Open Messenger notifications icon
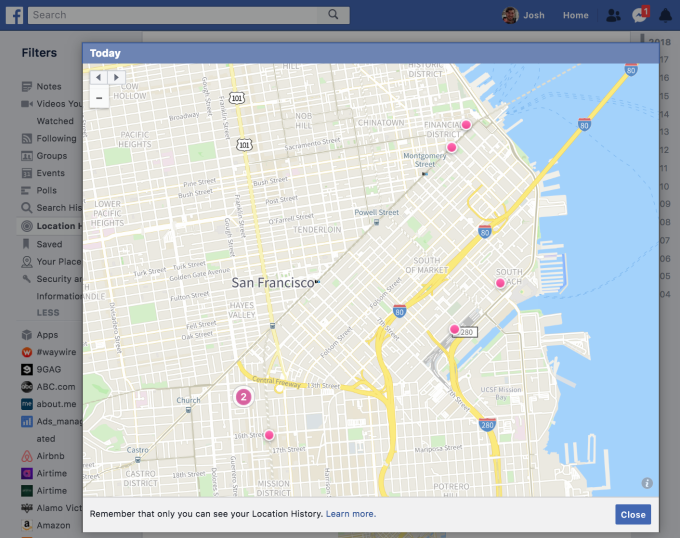This screenshot has height=538, width=680. [x=640, y=15]
